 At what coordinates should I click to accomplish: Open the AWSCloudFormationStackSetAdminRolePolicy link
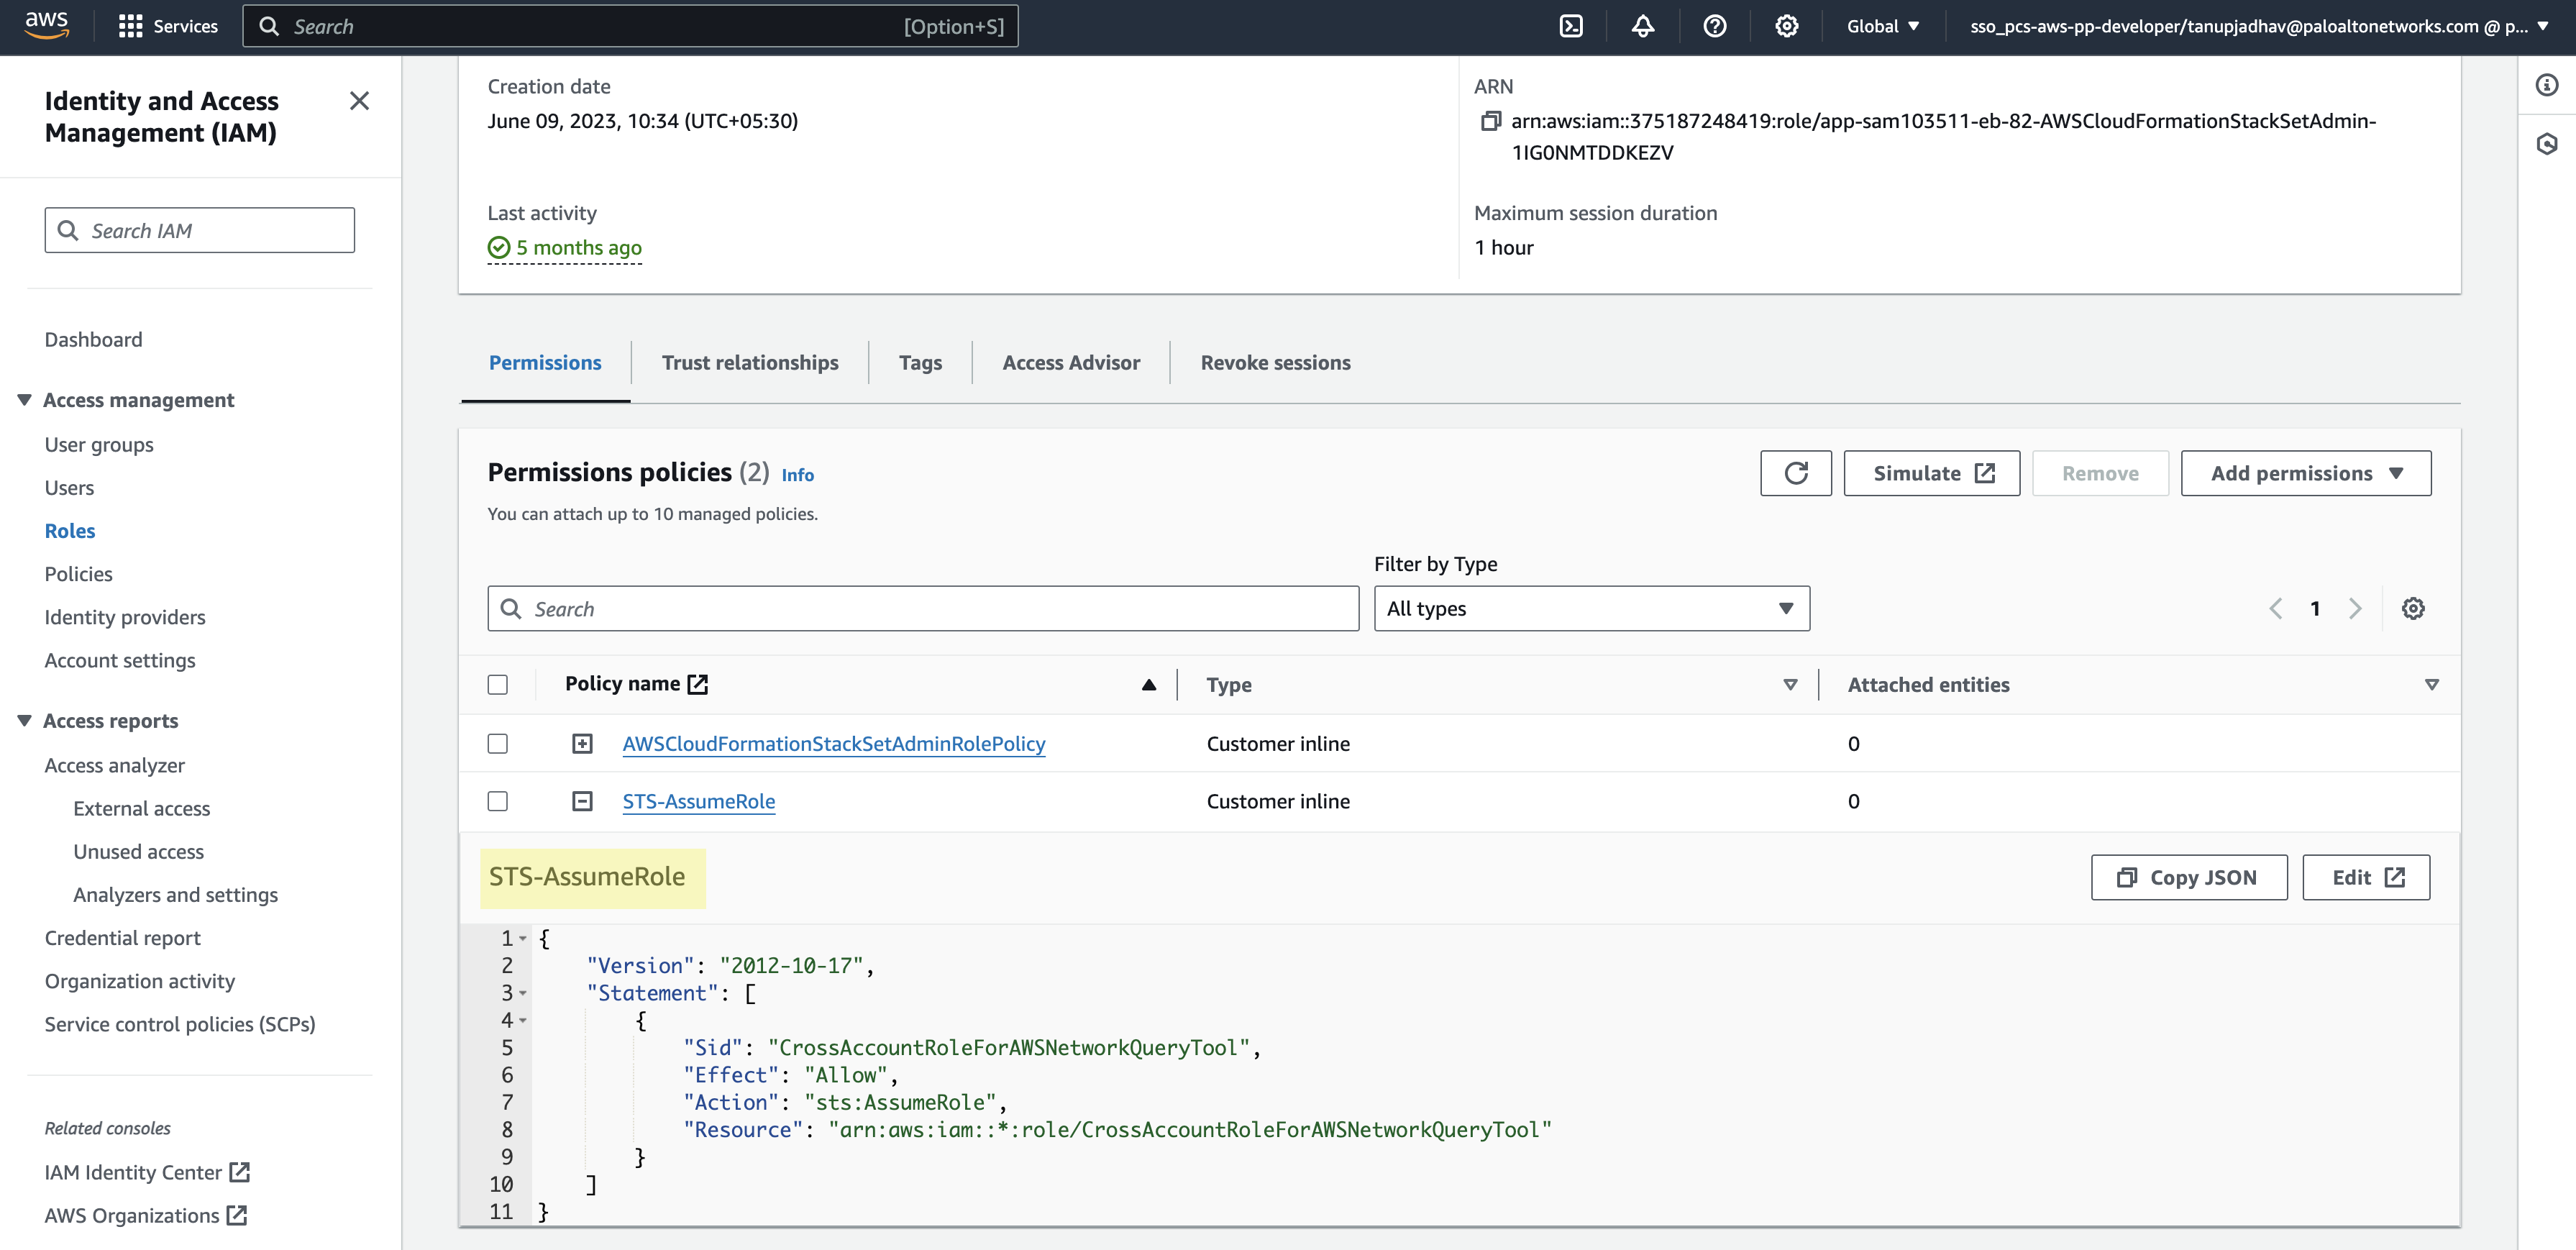833,743
